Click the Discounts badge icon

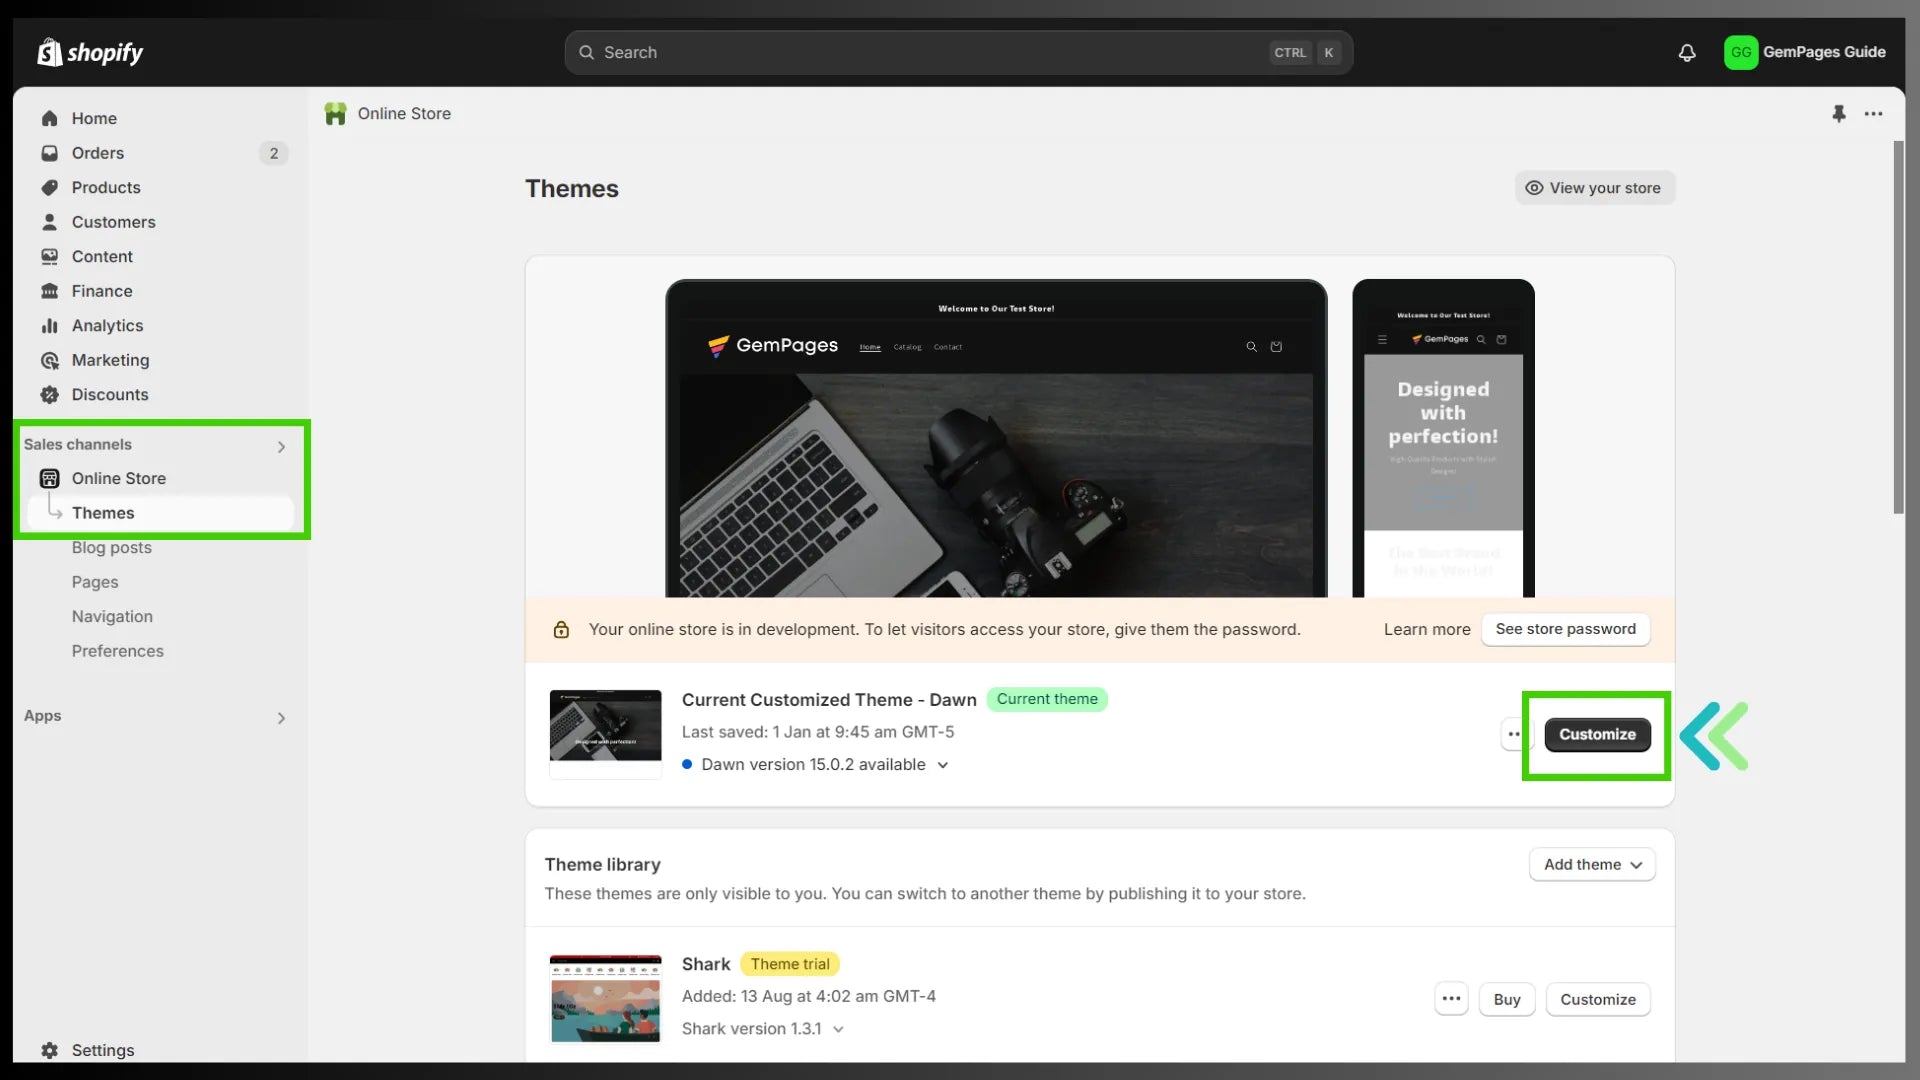(x=49, y=394)
